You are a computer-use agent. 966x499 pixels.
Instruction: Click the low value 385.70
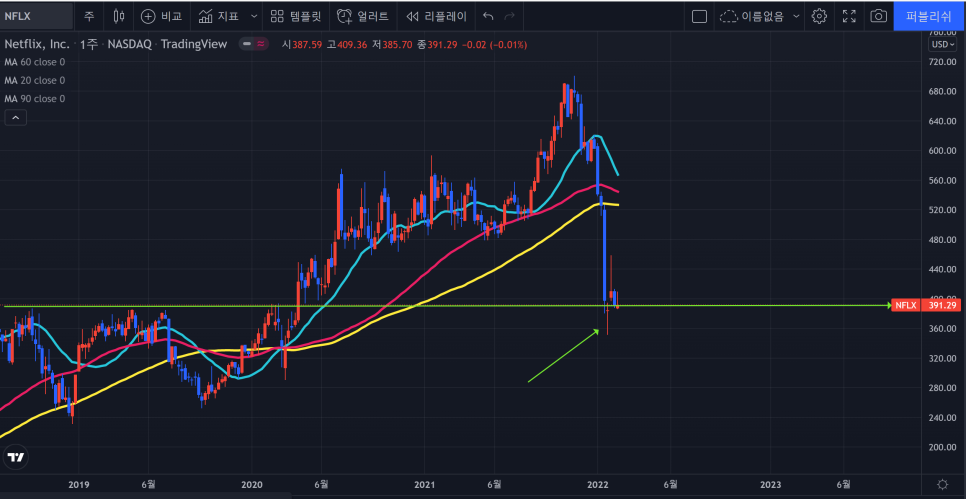pyautogui.click(x=399, y=44)
